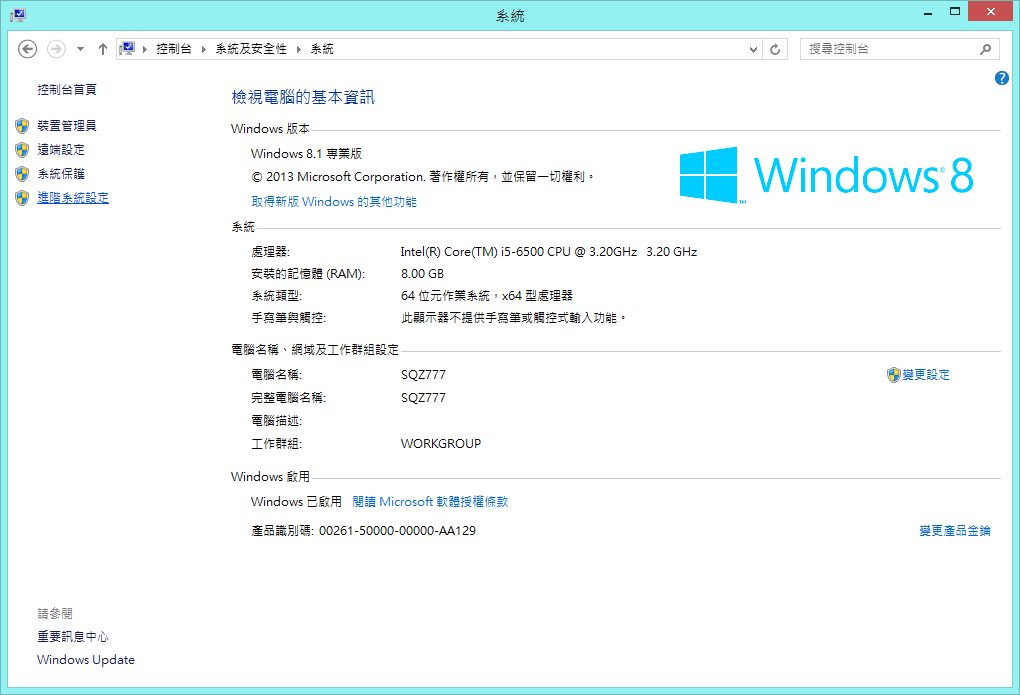
Task: Click the search magnifier icon
Action: click(986, 49)
